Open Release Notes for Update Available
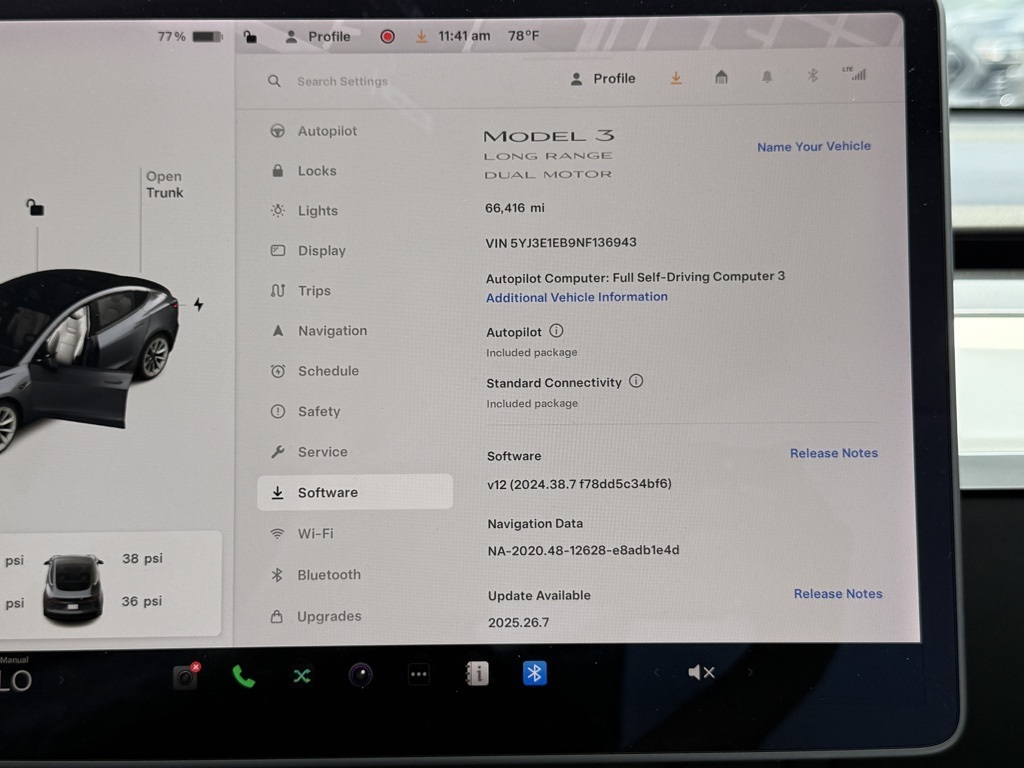Image resolution: width=1024 pixels, height=768 pixels. click(x=838, y=594)
